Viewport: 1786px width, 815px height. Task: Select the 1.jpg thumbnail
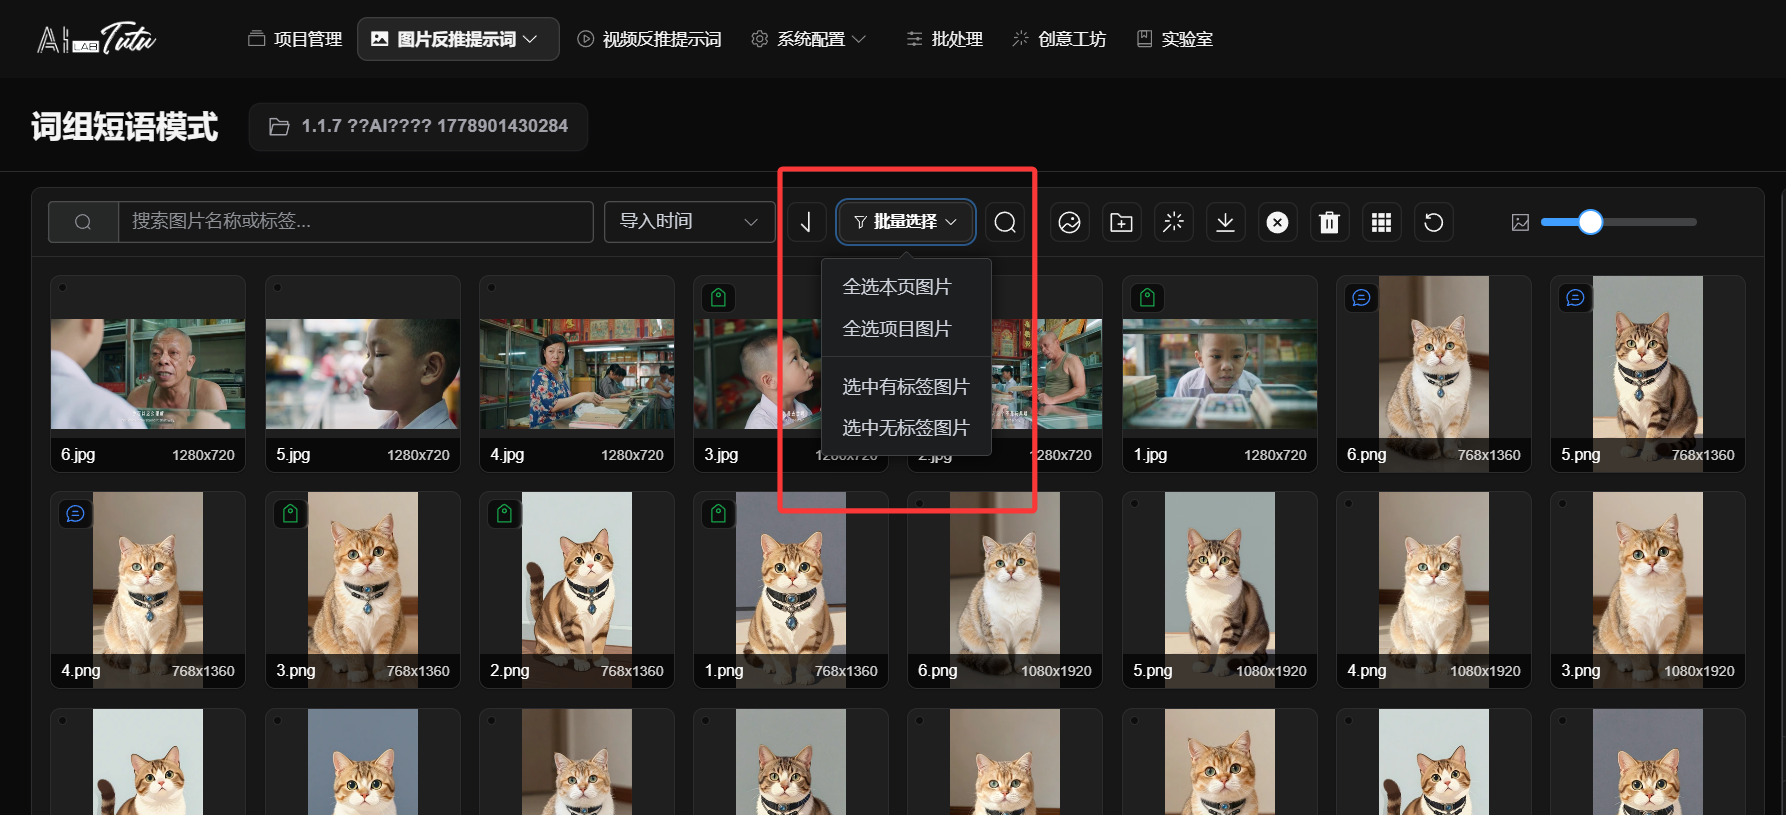[1220, 374]
